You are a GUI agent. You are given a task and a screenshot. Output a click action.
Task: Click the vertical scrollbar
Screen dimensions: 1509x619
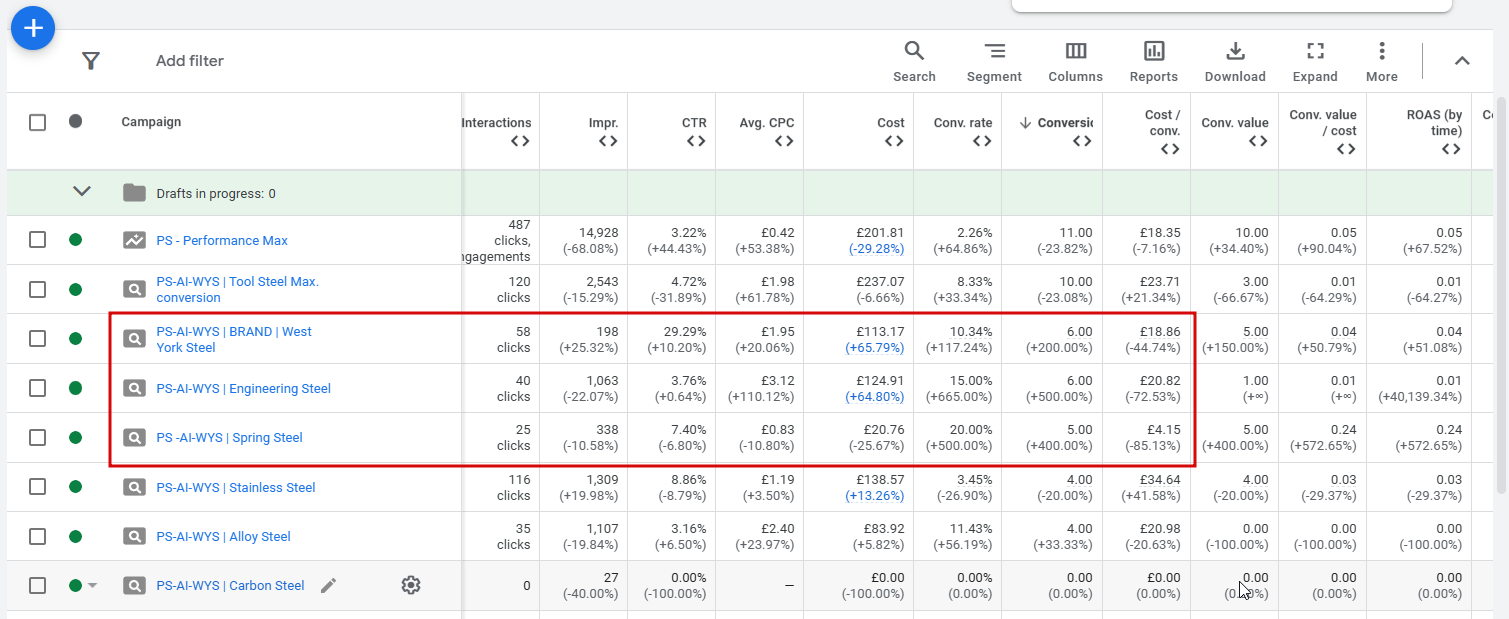1501,295
